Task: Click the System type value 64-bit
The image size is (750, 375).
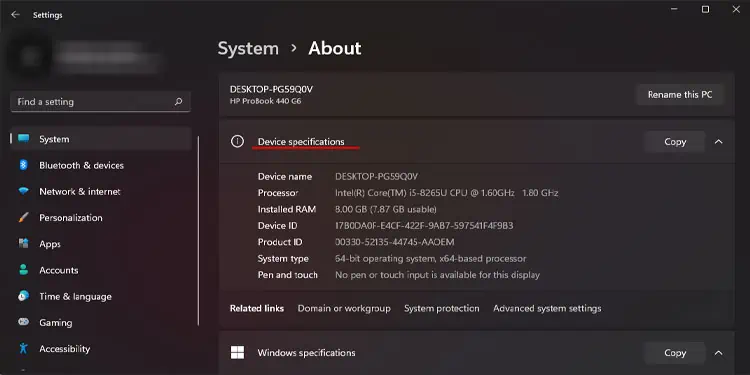Action: click(430, 259)
